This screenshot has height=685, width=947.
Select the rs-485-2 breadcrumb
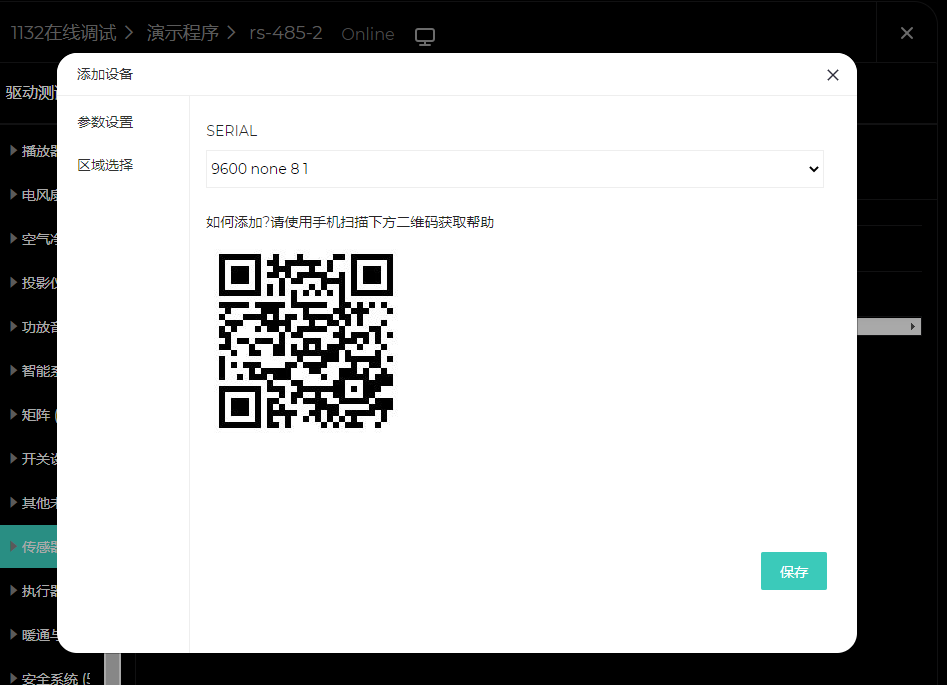(286, 33)
